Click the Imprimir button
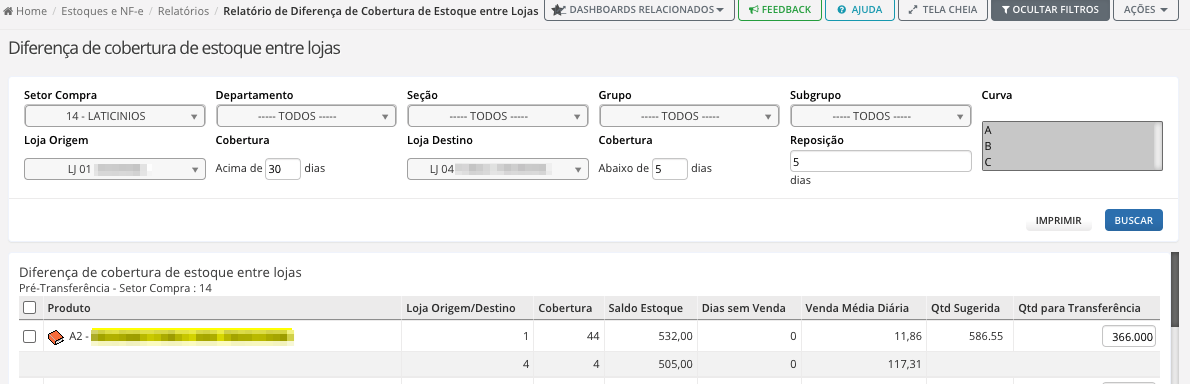The width and height of the screenshot is (1190, 384). click(1059, 221)
